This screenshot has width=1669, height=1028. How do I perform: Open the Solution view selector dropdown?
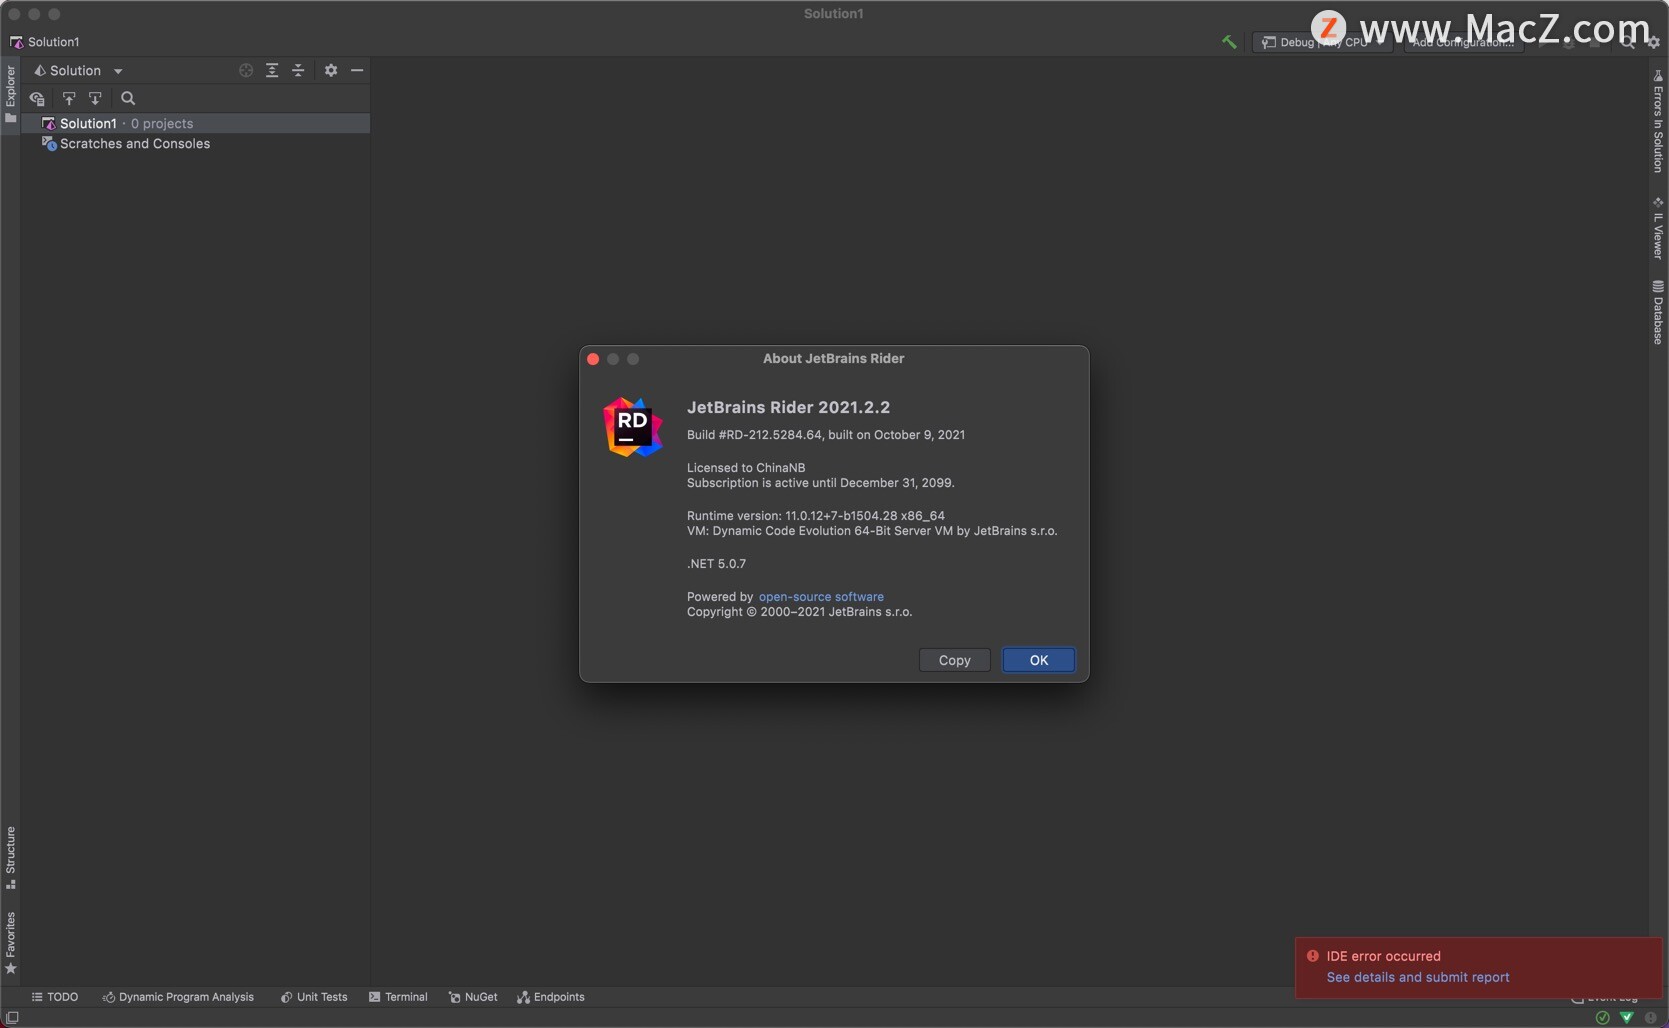[x=78, y=71]
